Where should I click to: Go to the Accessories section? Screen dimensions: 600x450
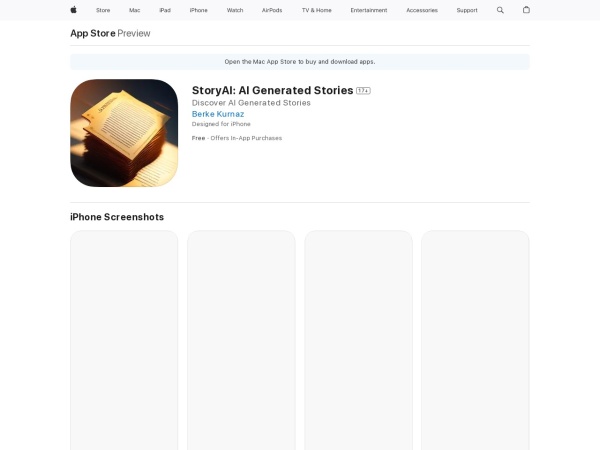click(x=421, y=10)
